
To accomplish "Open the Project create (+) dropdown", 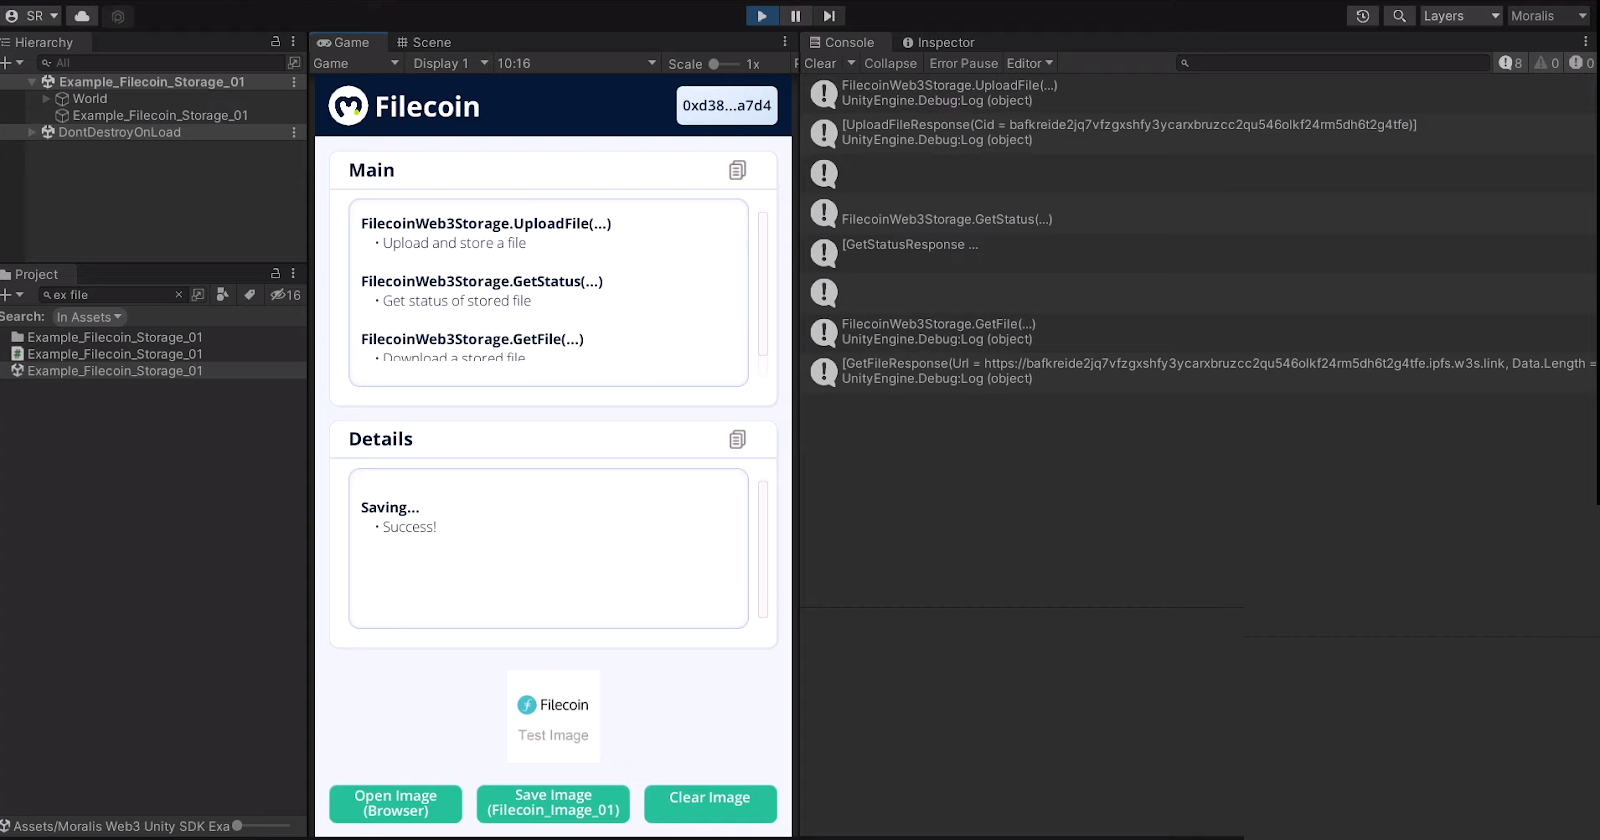I will (x=12, y=295).
